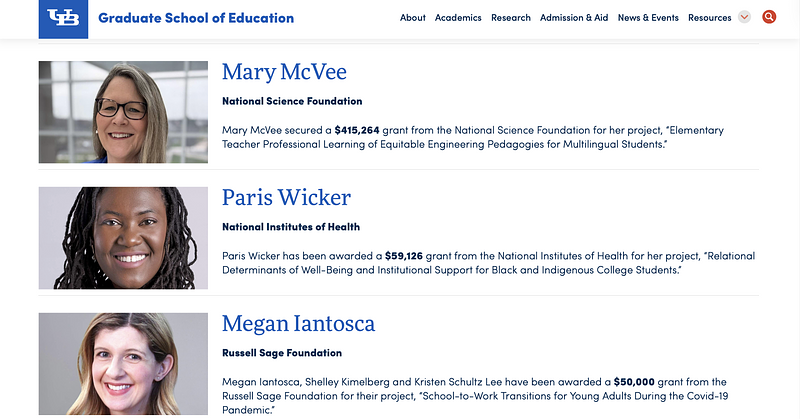This screenshot has width=800, height=419.
Task: Click the Resources menu label
Action: tap(710, 18)
